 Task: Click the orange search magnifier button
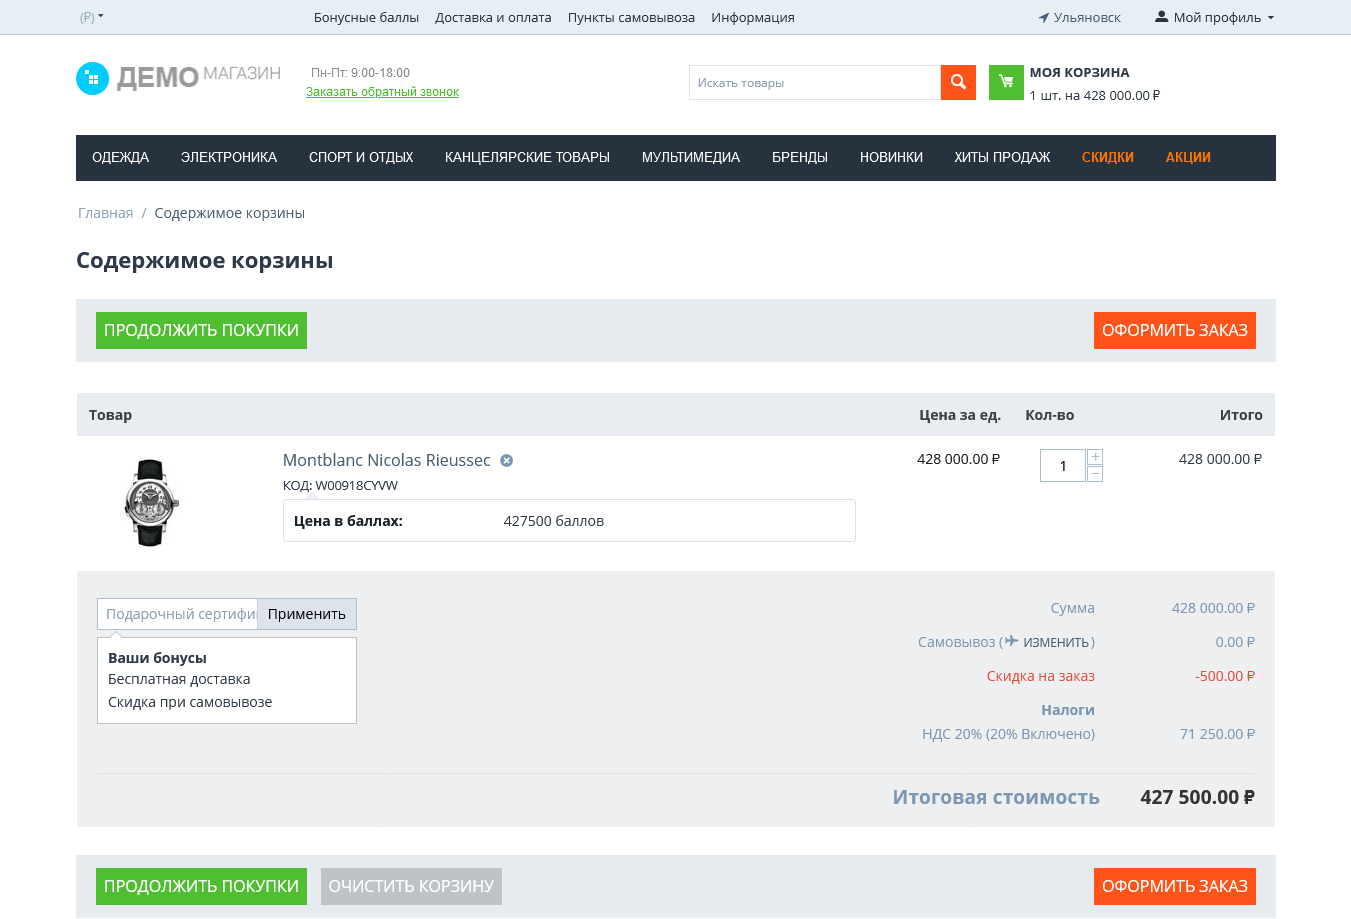958,82
